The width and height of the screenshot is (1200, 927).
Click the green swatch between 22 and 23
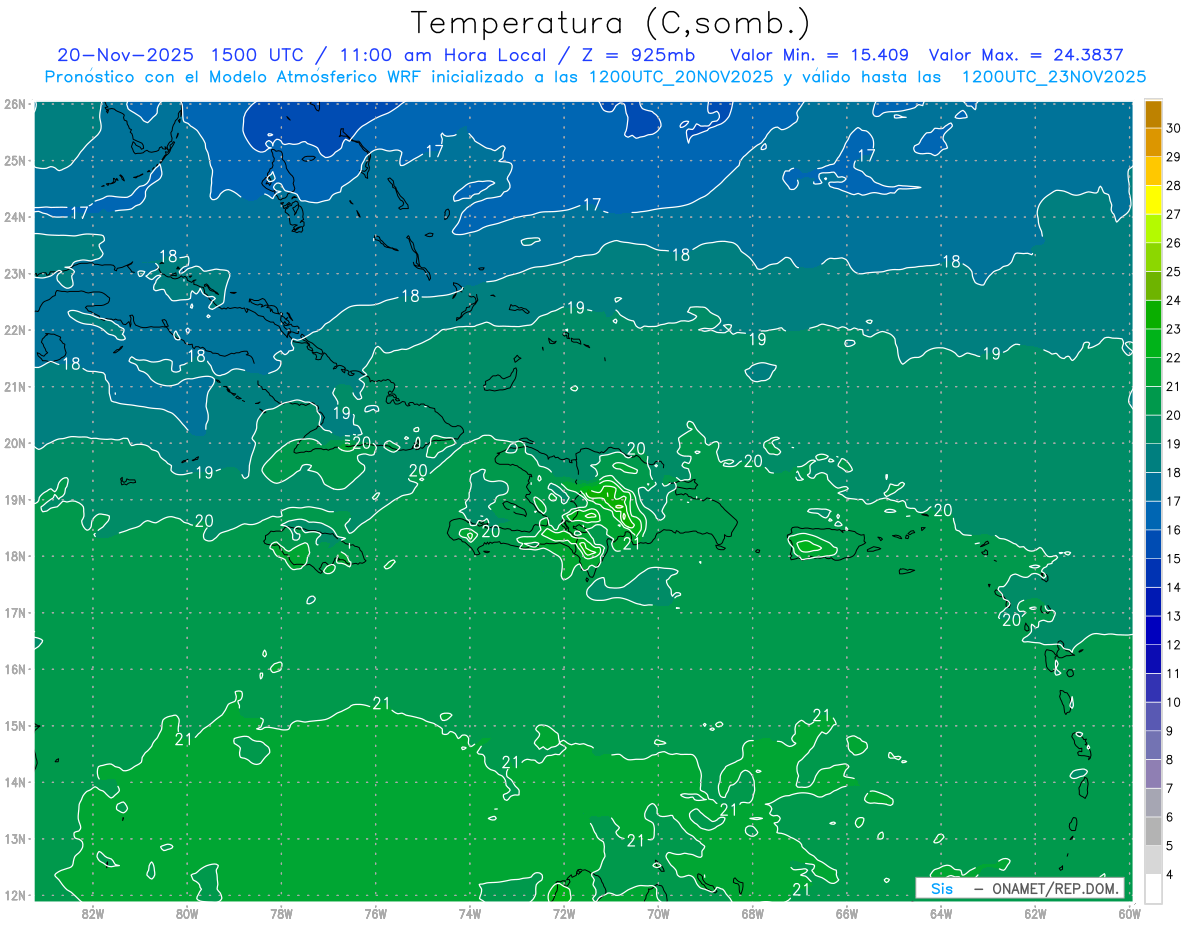[1153, 344]
